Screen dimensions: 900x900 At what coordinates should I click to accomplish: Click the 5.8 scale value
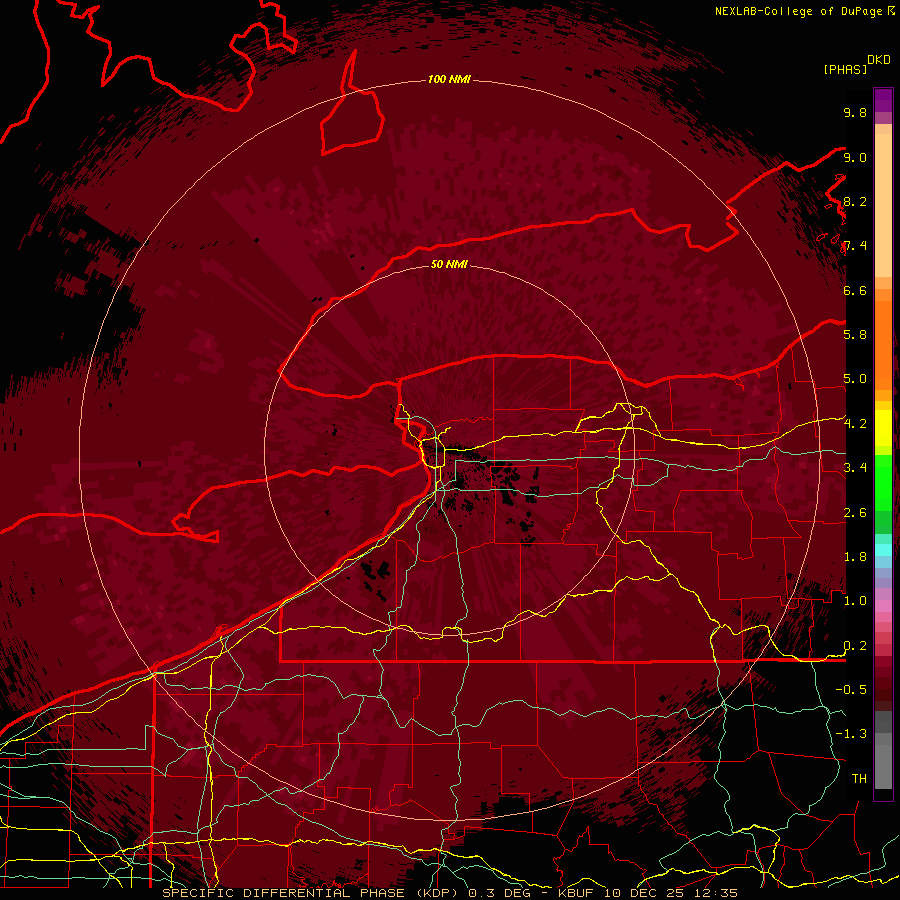[x=855, y=335]
